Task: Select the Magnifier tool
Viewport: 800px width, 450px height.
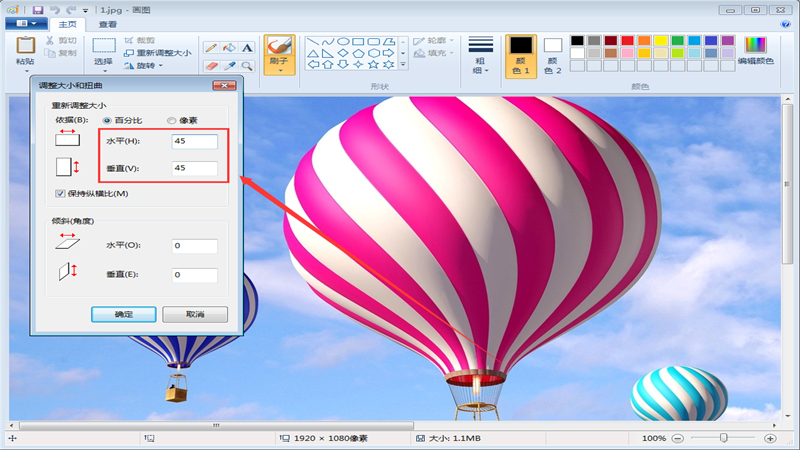Action: 246,66
